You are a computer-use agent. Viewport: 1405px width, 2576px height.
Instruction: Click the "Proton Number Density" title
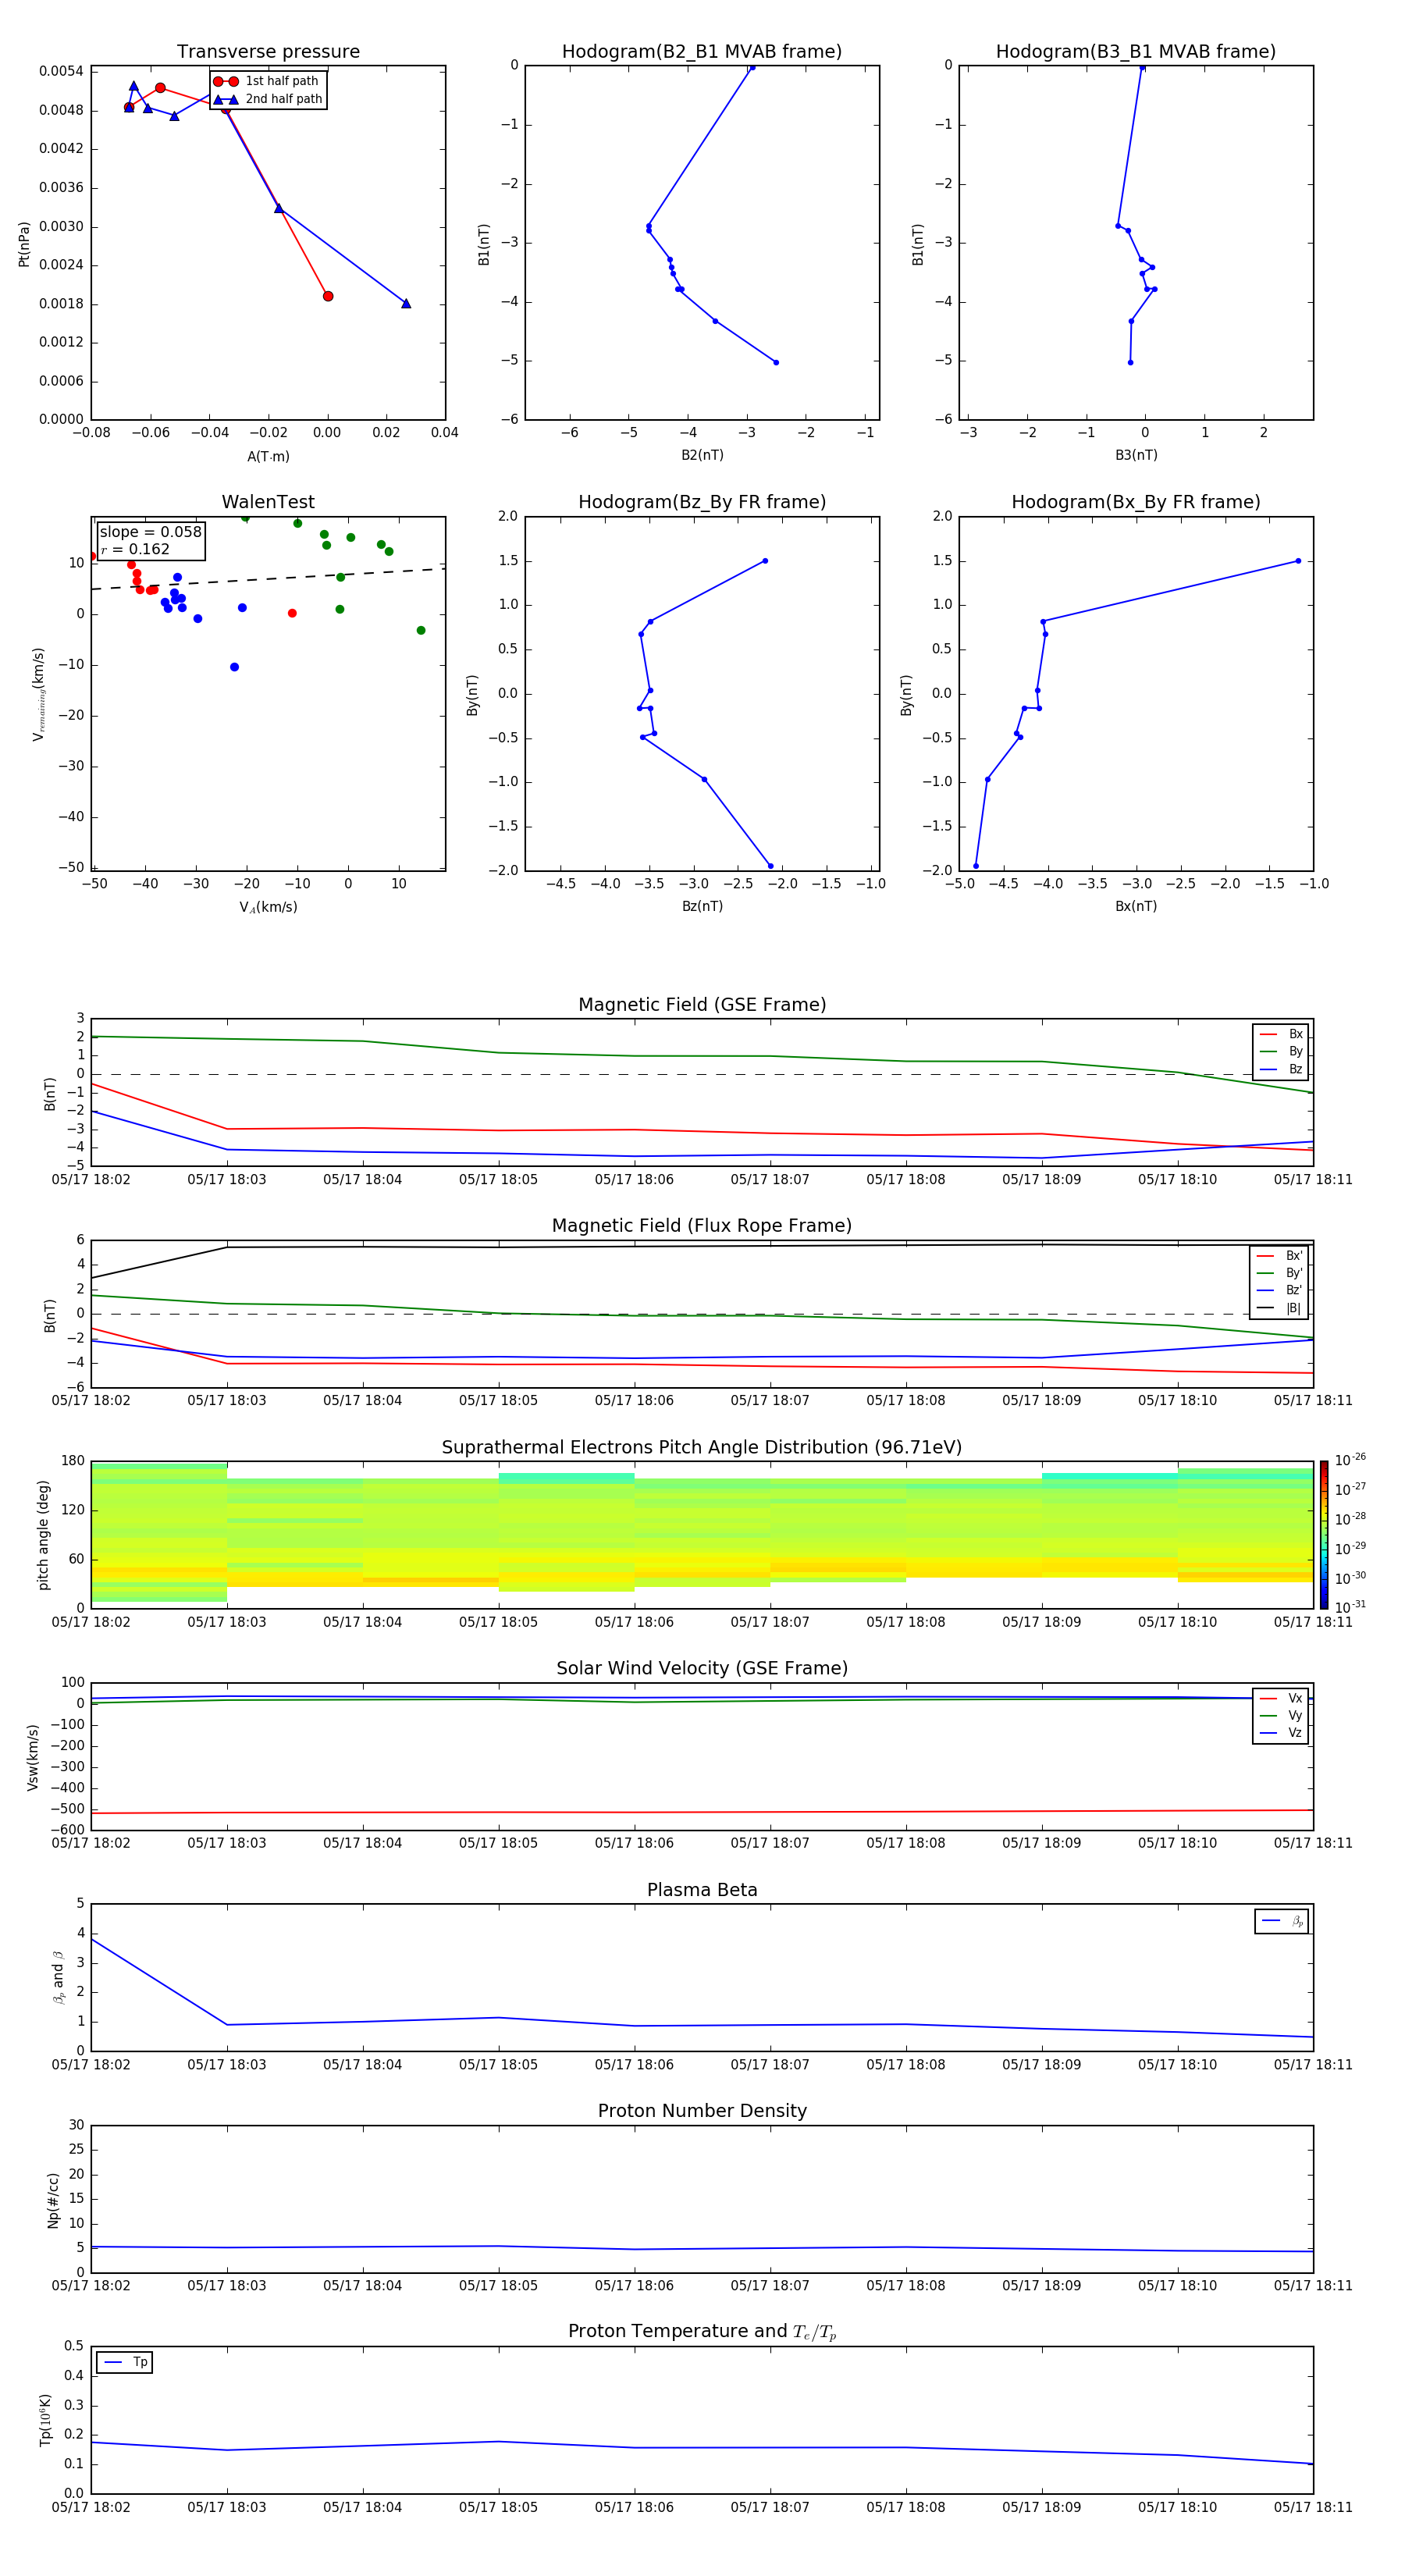[702, 2111]
